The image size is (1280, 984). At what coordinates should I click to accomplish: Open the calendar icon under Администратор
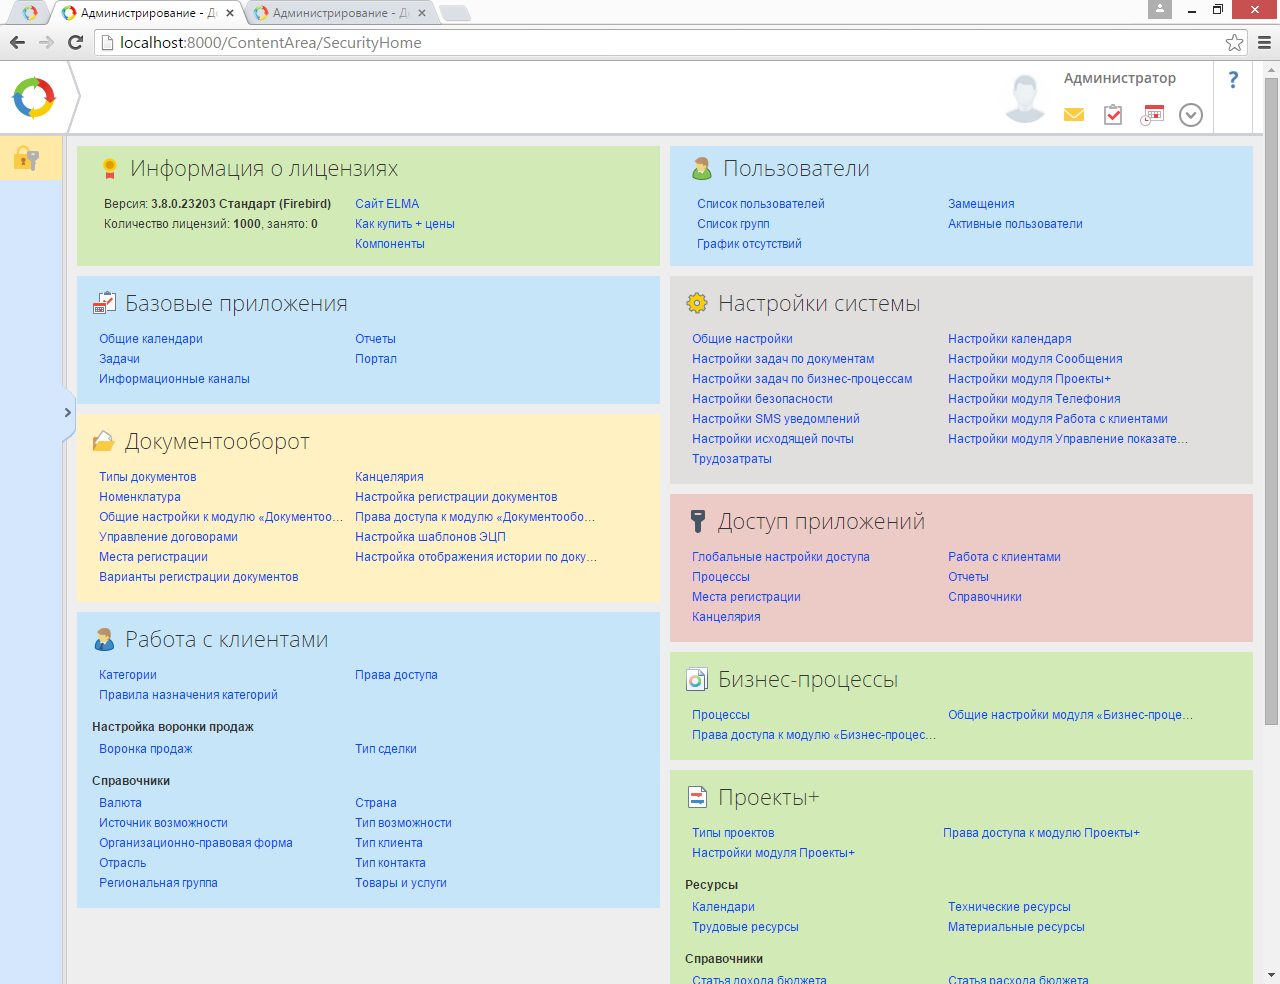[1153, 115]
